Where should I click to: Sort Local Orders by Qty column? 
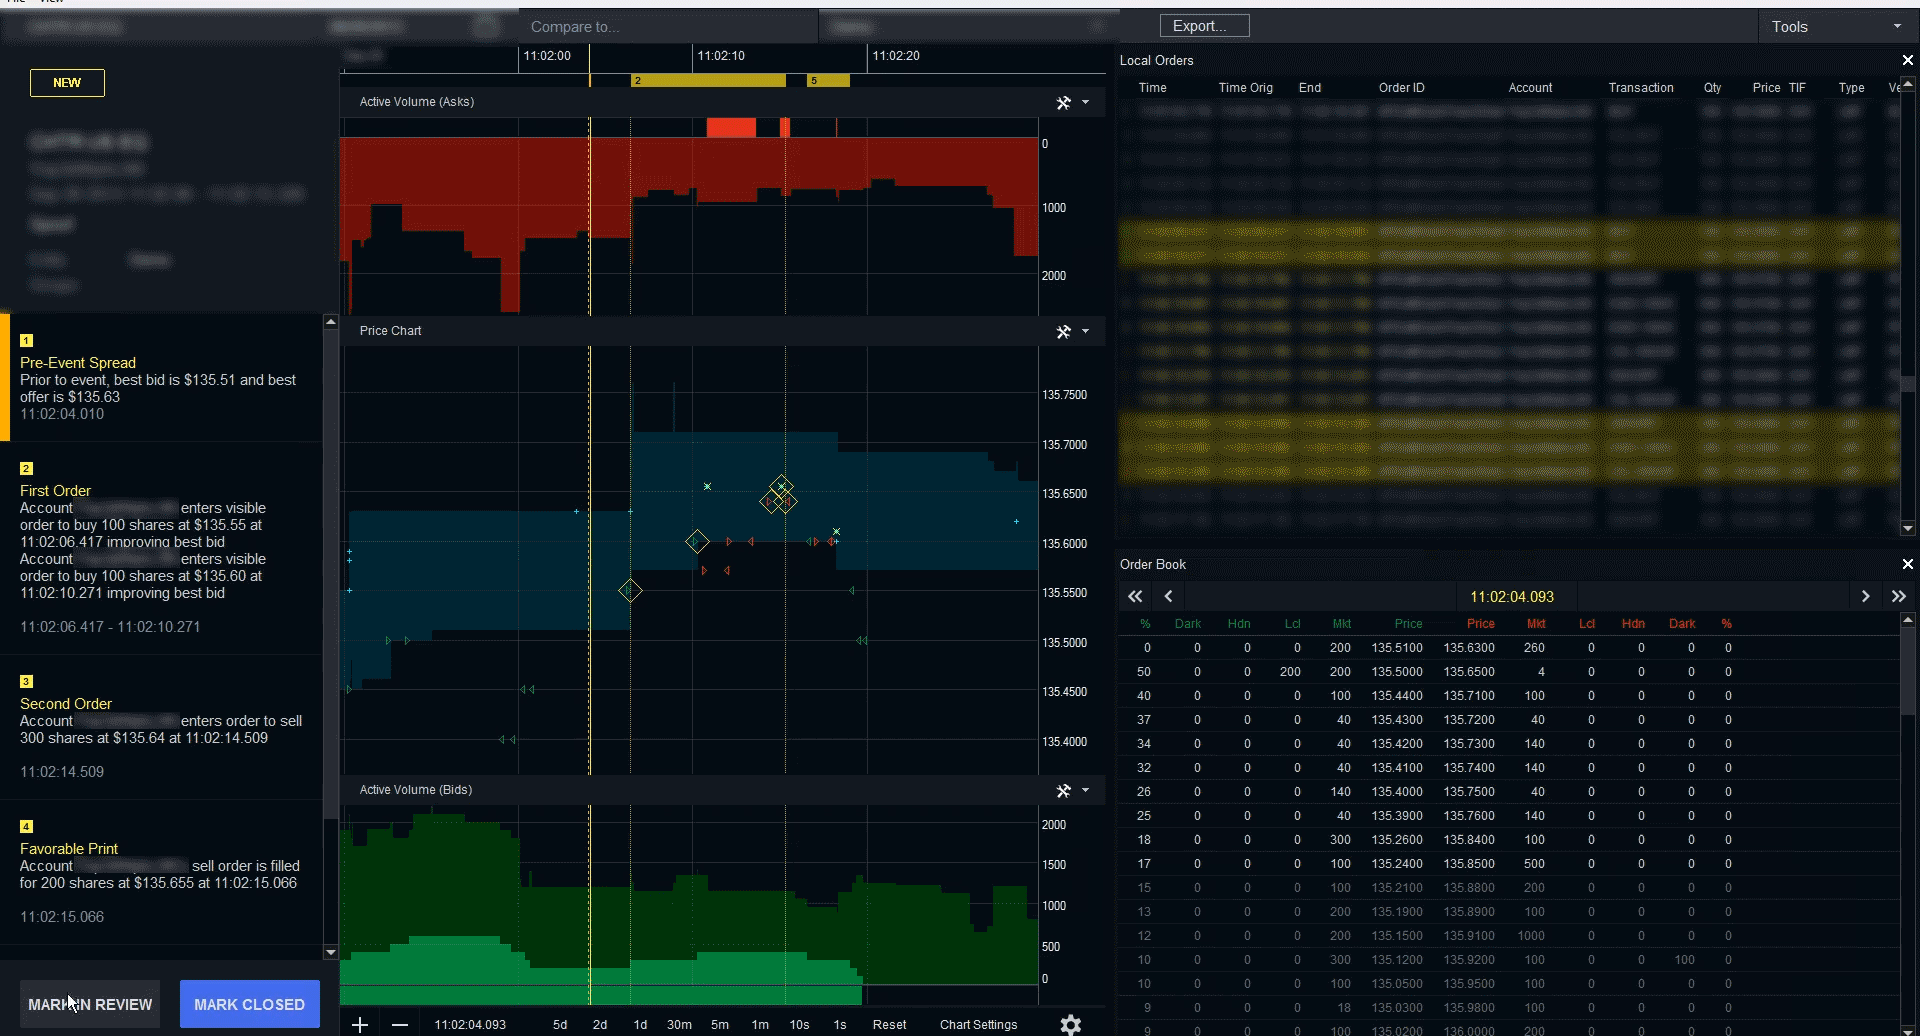pos(1712,88)
